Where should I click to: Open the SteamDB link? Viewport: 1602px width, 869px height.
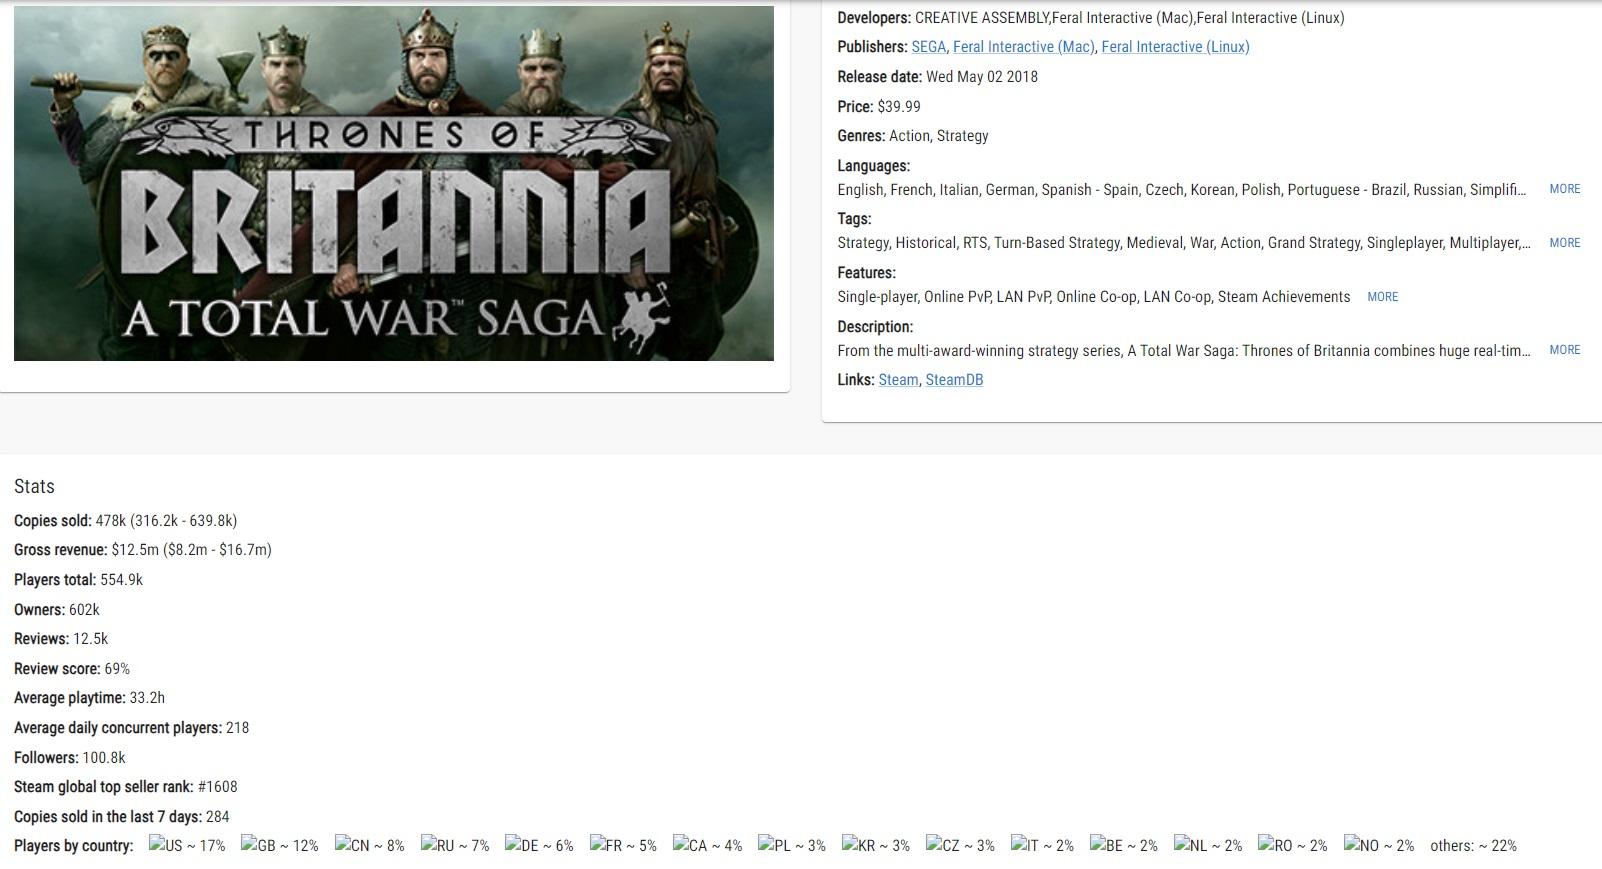954,380
